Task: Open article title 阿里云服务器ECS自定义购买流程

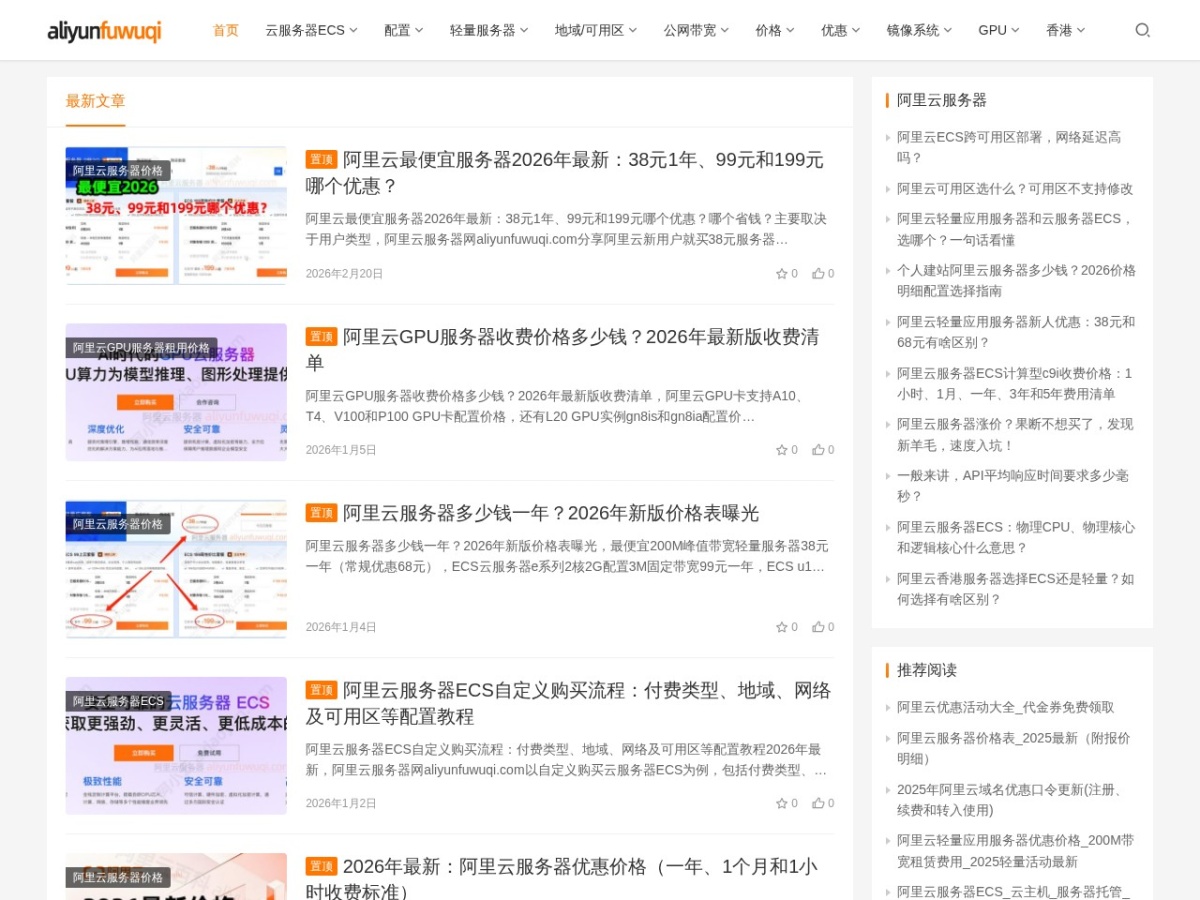Action: click(568, 703)
